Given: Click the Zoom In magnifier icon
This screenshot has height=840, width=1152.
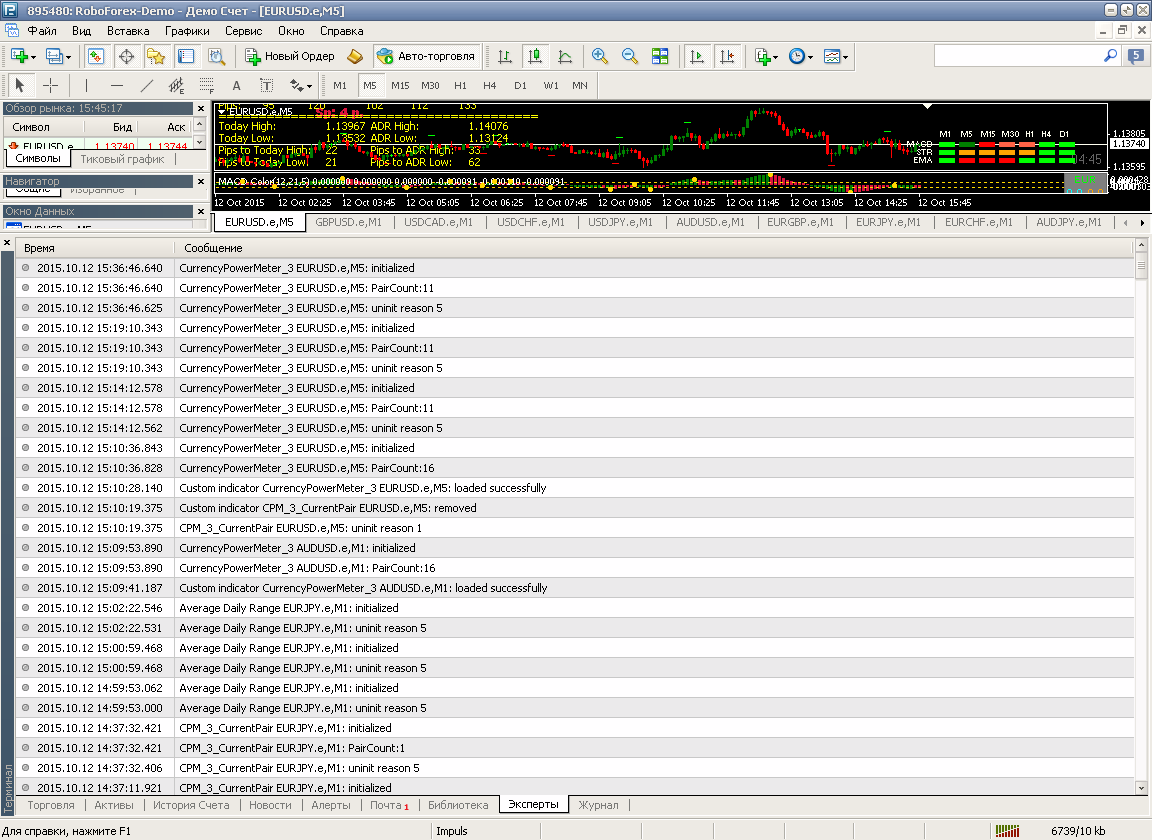Looking at the screenshot, I should click(600, 57).
